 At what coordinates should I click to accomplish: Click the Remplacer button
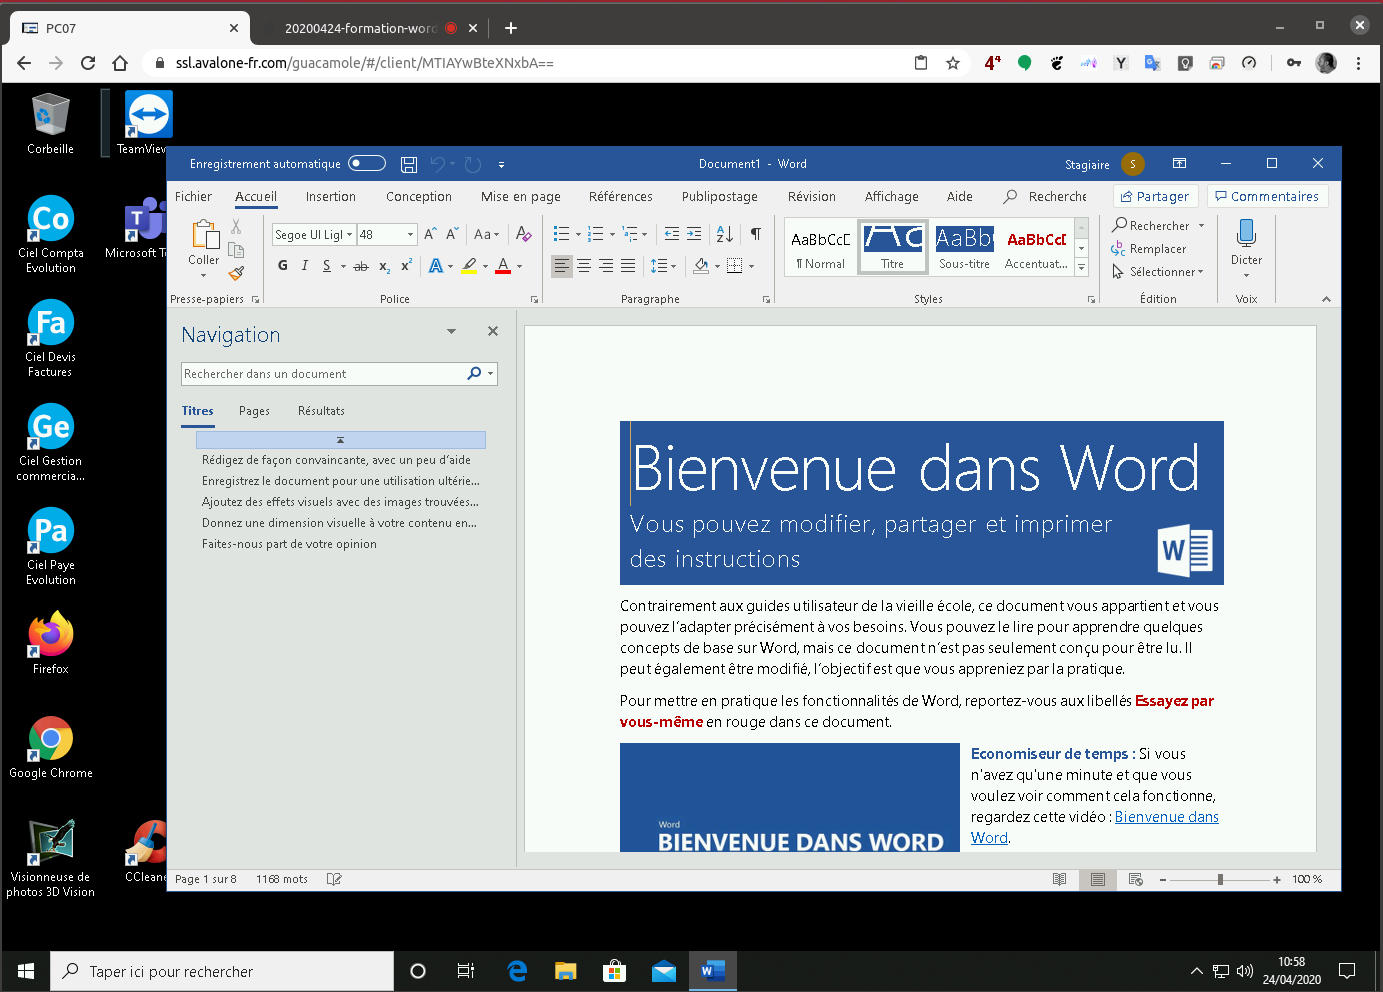tap(1149, 249)
